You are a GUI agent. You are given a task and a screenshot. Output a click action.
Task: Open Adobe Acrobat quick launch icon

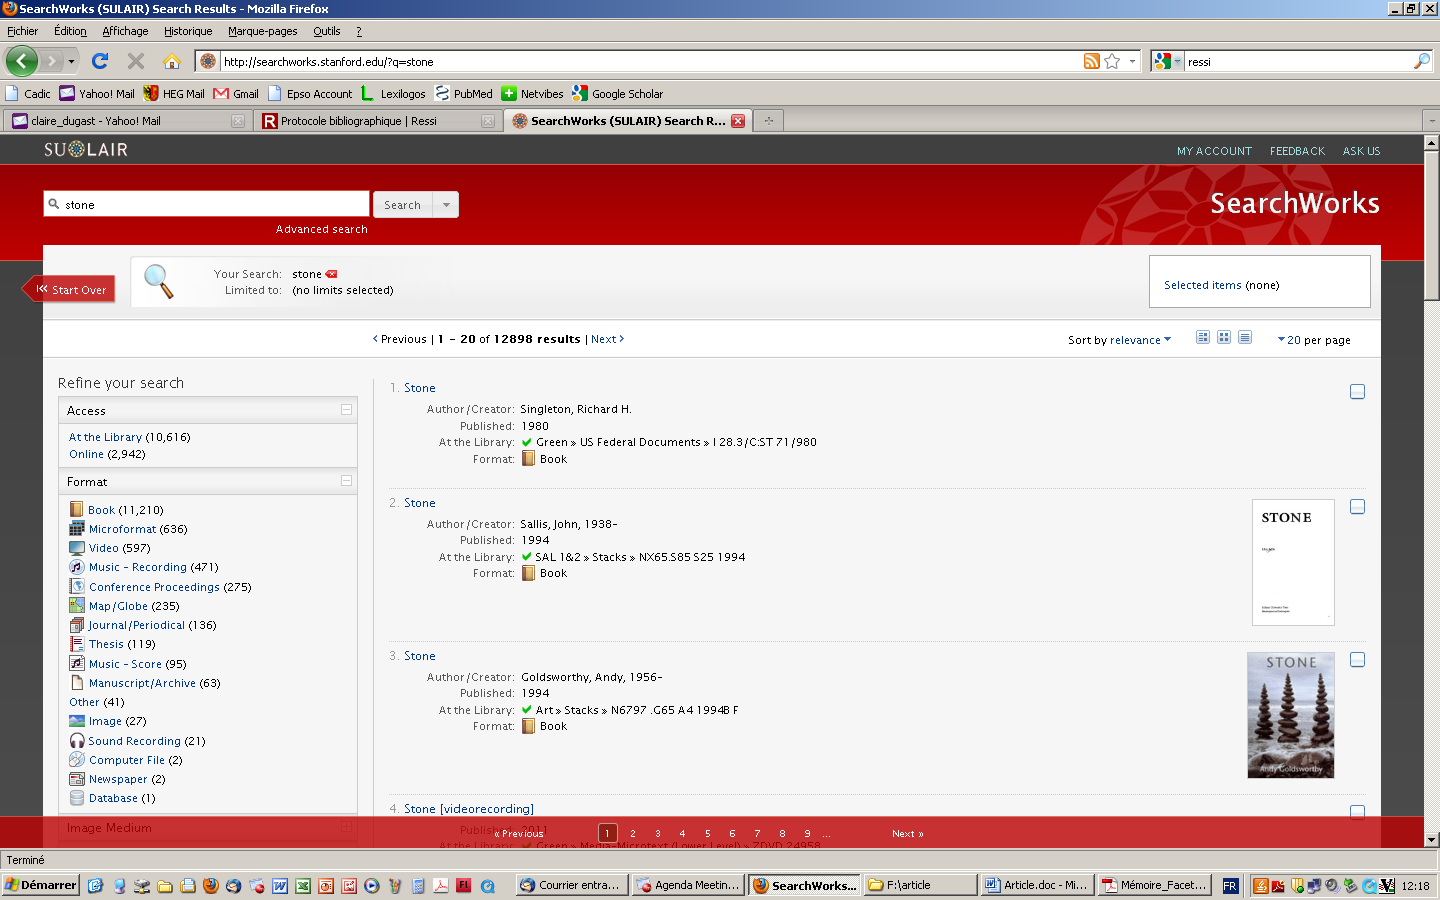tap(441, 886)
